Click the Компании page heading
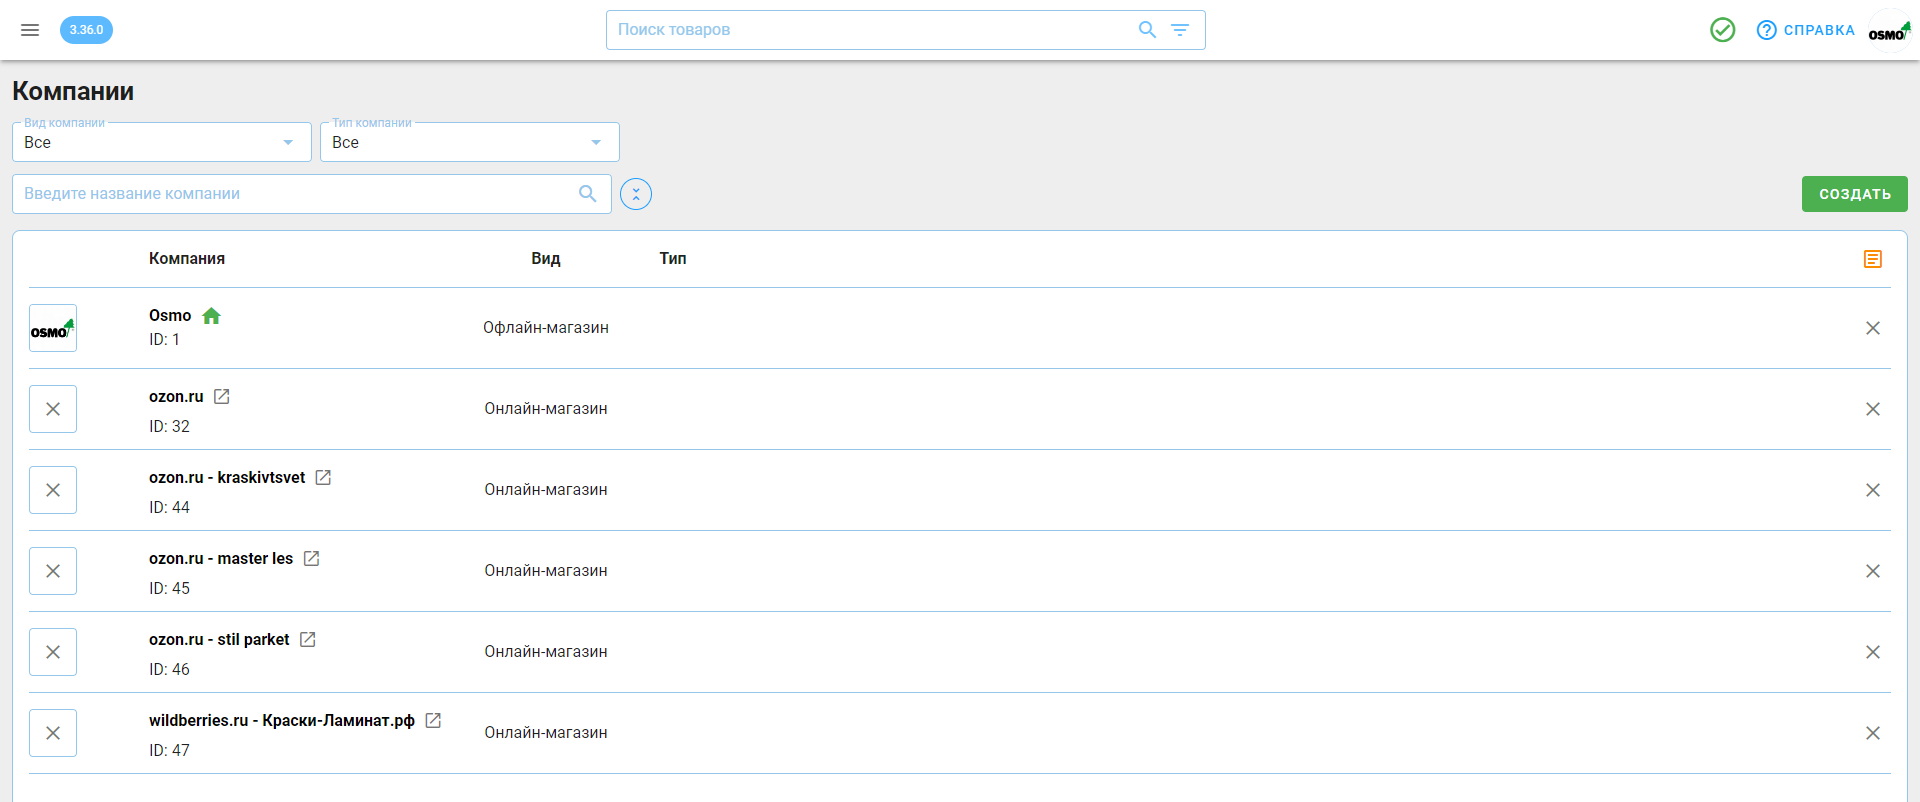The image size is (1920, 802). click(x=73, y=91)
